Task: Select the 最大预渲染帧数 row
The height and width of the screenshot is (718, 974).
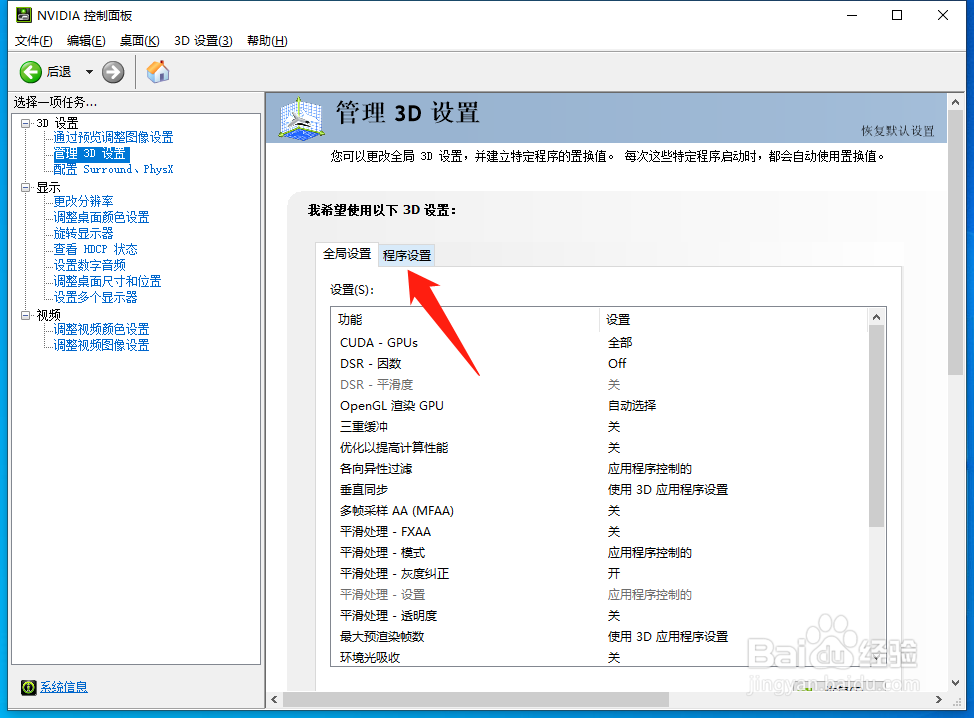Action: [600, 637]
